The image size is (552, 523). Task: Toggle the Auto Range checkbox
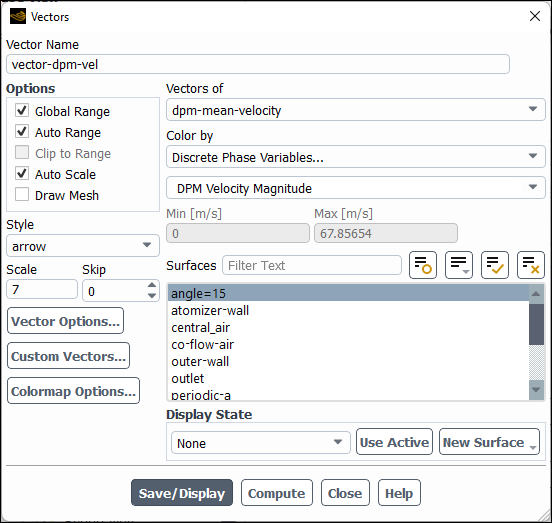[22, 132]
